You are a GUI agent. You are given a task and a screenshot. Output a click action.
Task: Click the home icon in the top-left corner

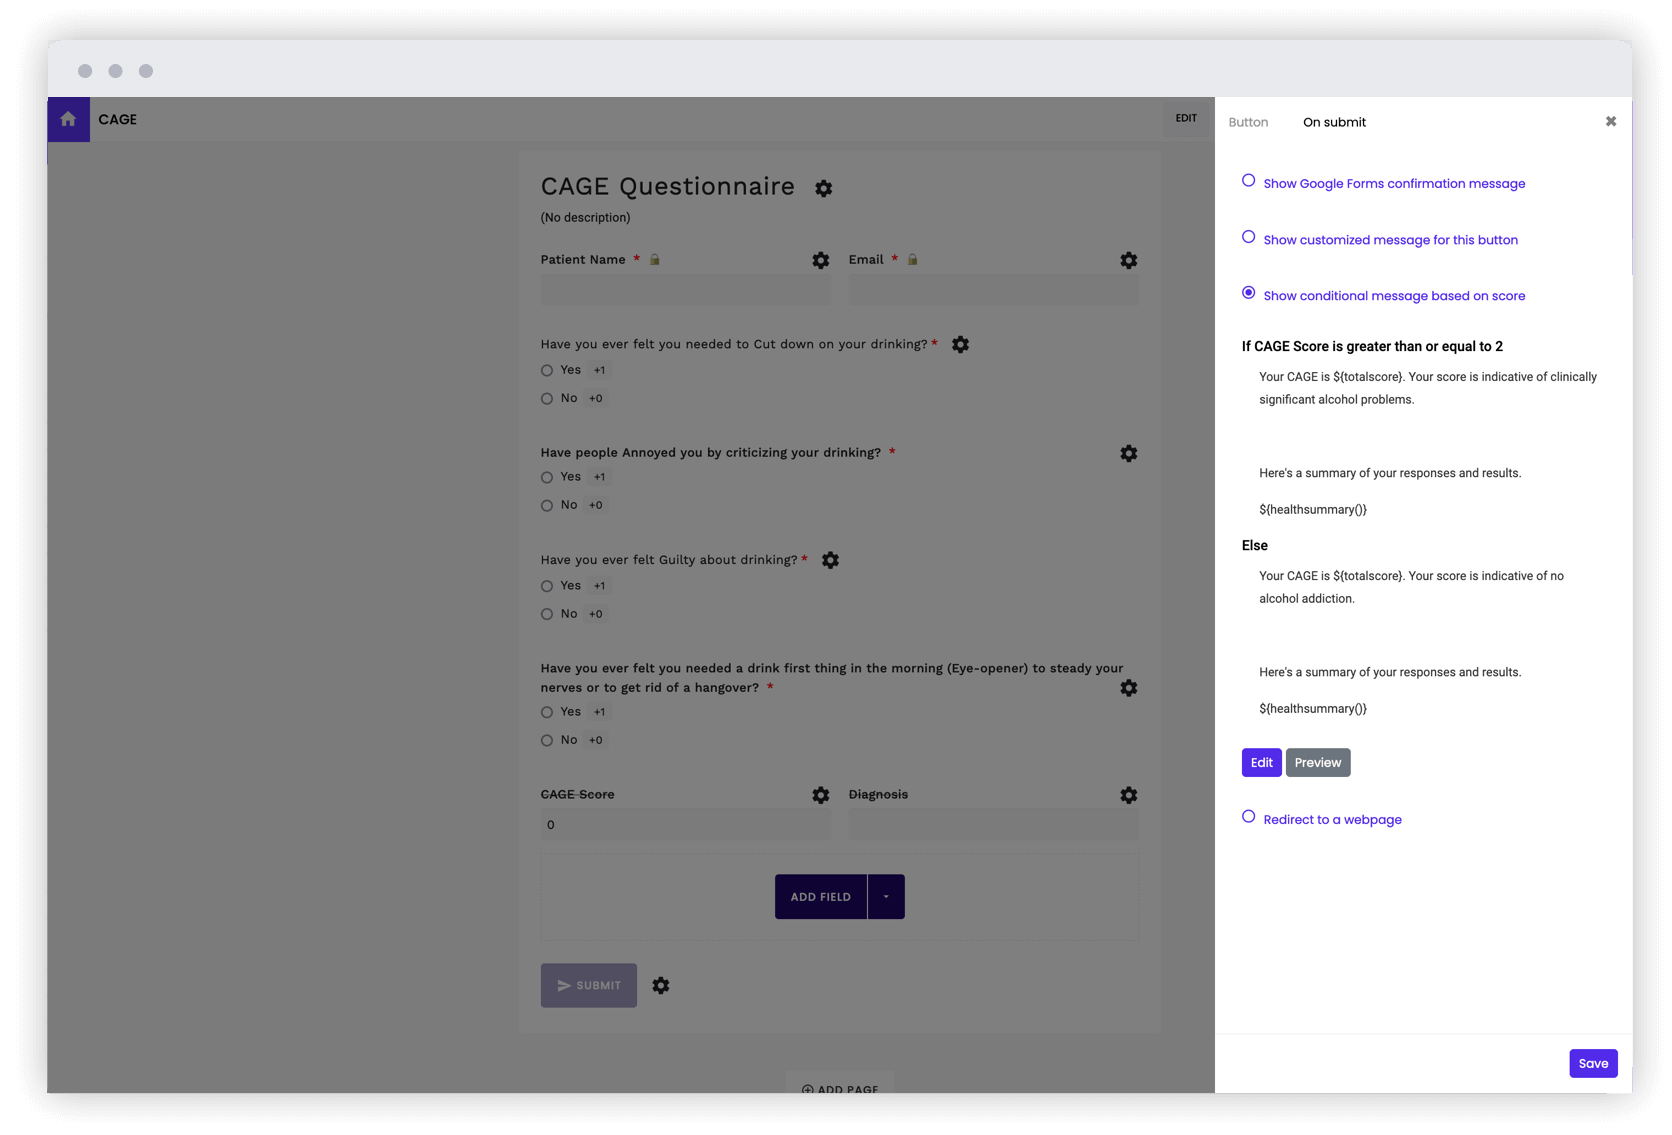click(x=68, y=118)
